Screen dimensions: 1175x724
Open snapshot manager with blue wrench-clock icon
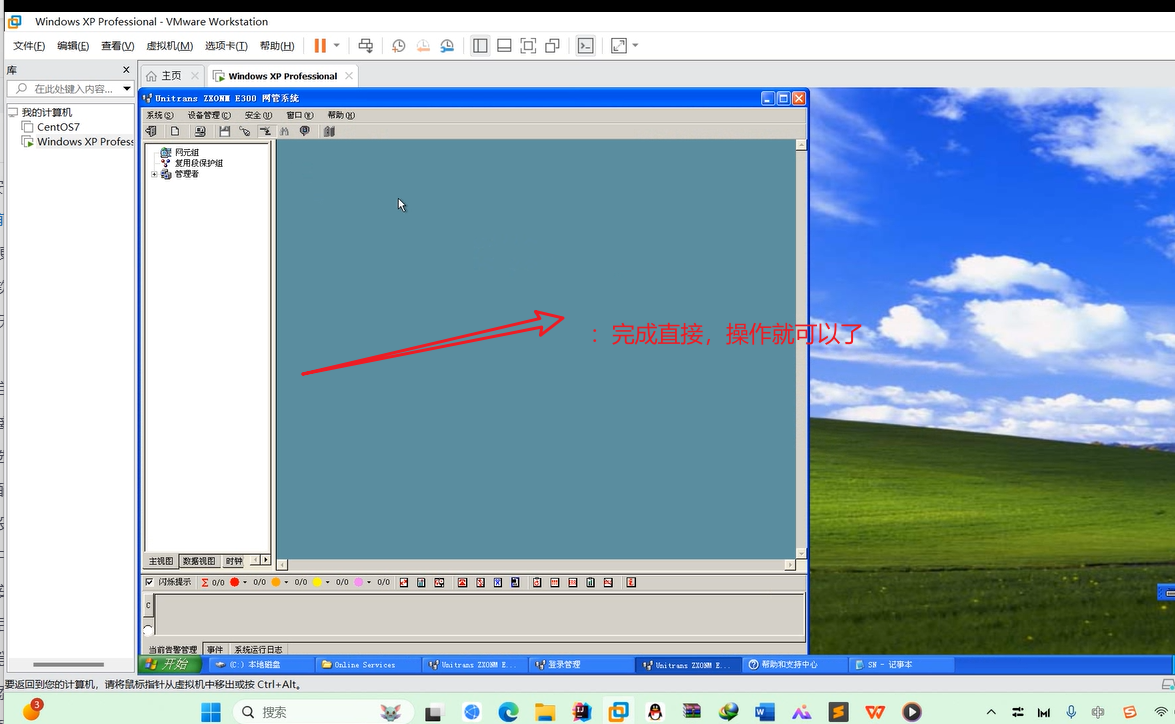click(x=447, y=46)
